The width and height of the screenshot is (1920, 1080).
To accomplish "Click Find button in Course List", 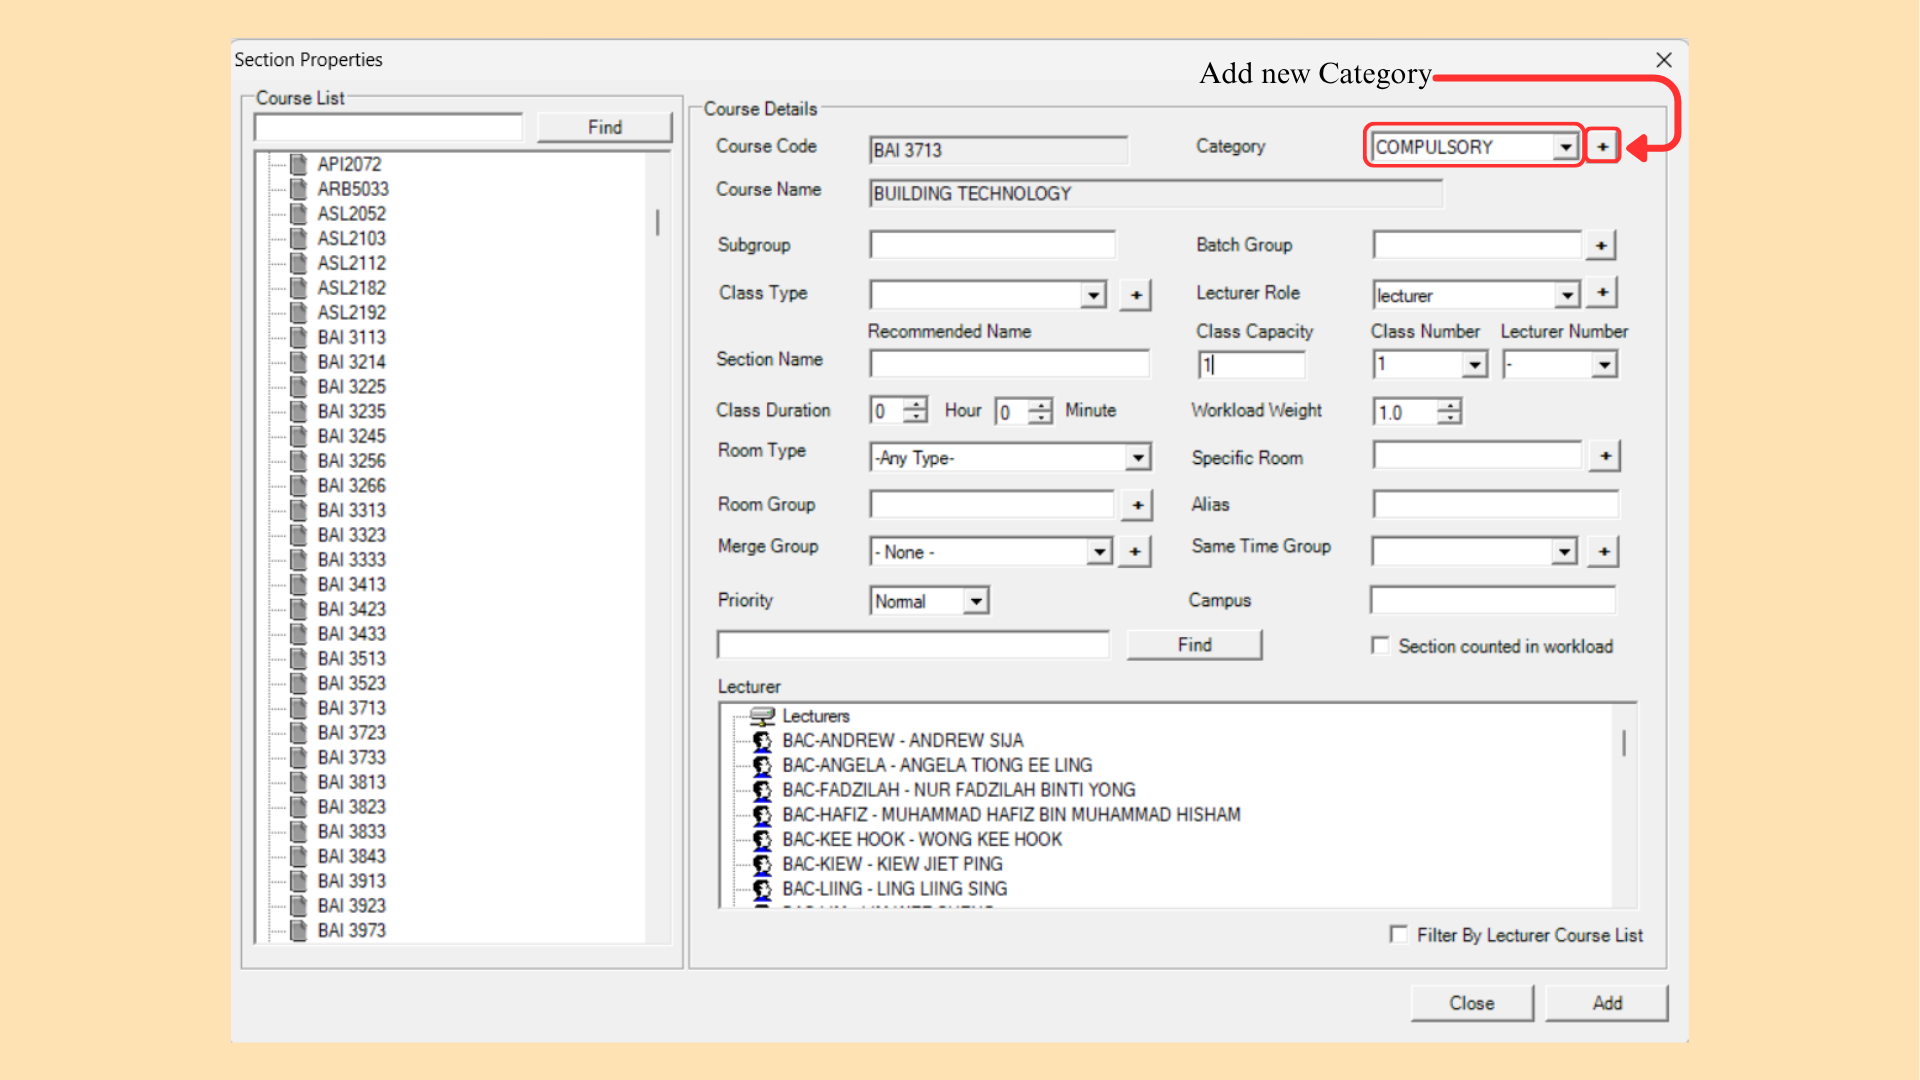I will click(x=604, y=127).
